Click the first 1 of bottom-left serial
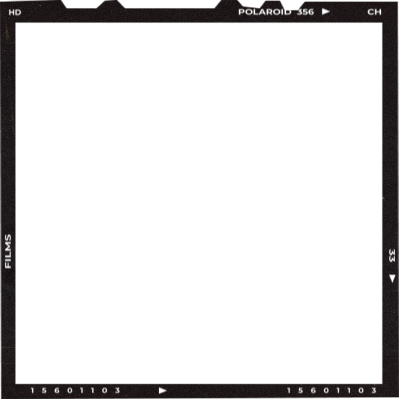The height and width of the screenshot is (399, 399). click(32, 390)
